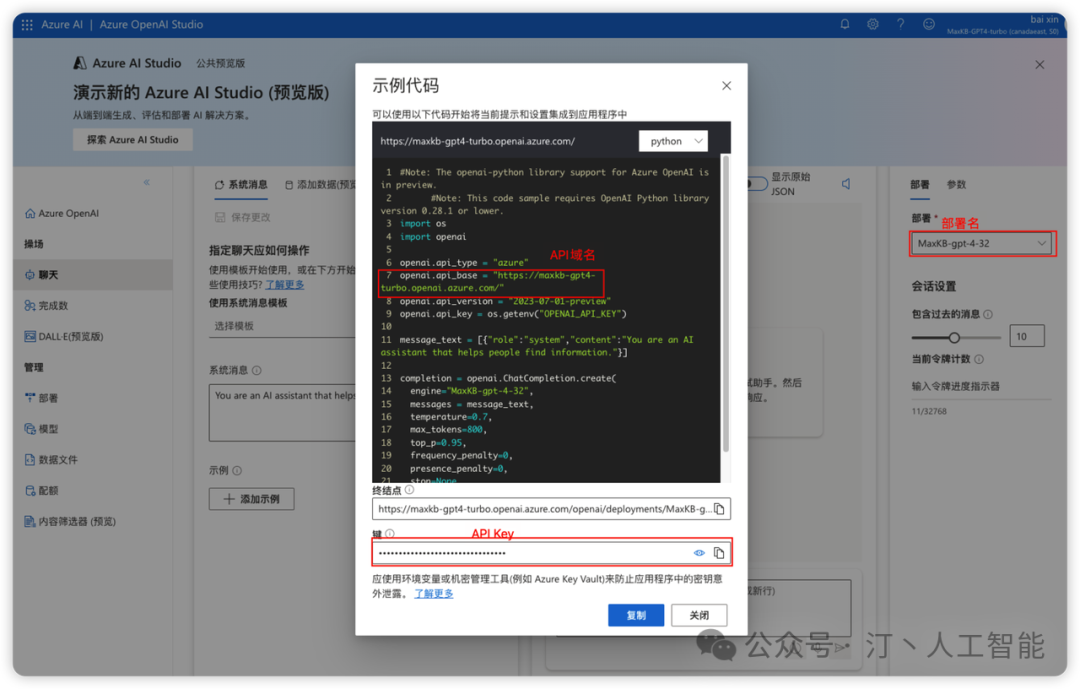Close the sample code dialog via X
The image size is (1080, 689).
pyautogui.click(x=726, y=85)
